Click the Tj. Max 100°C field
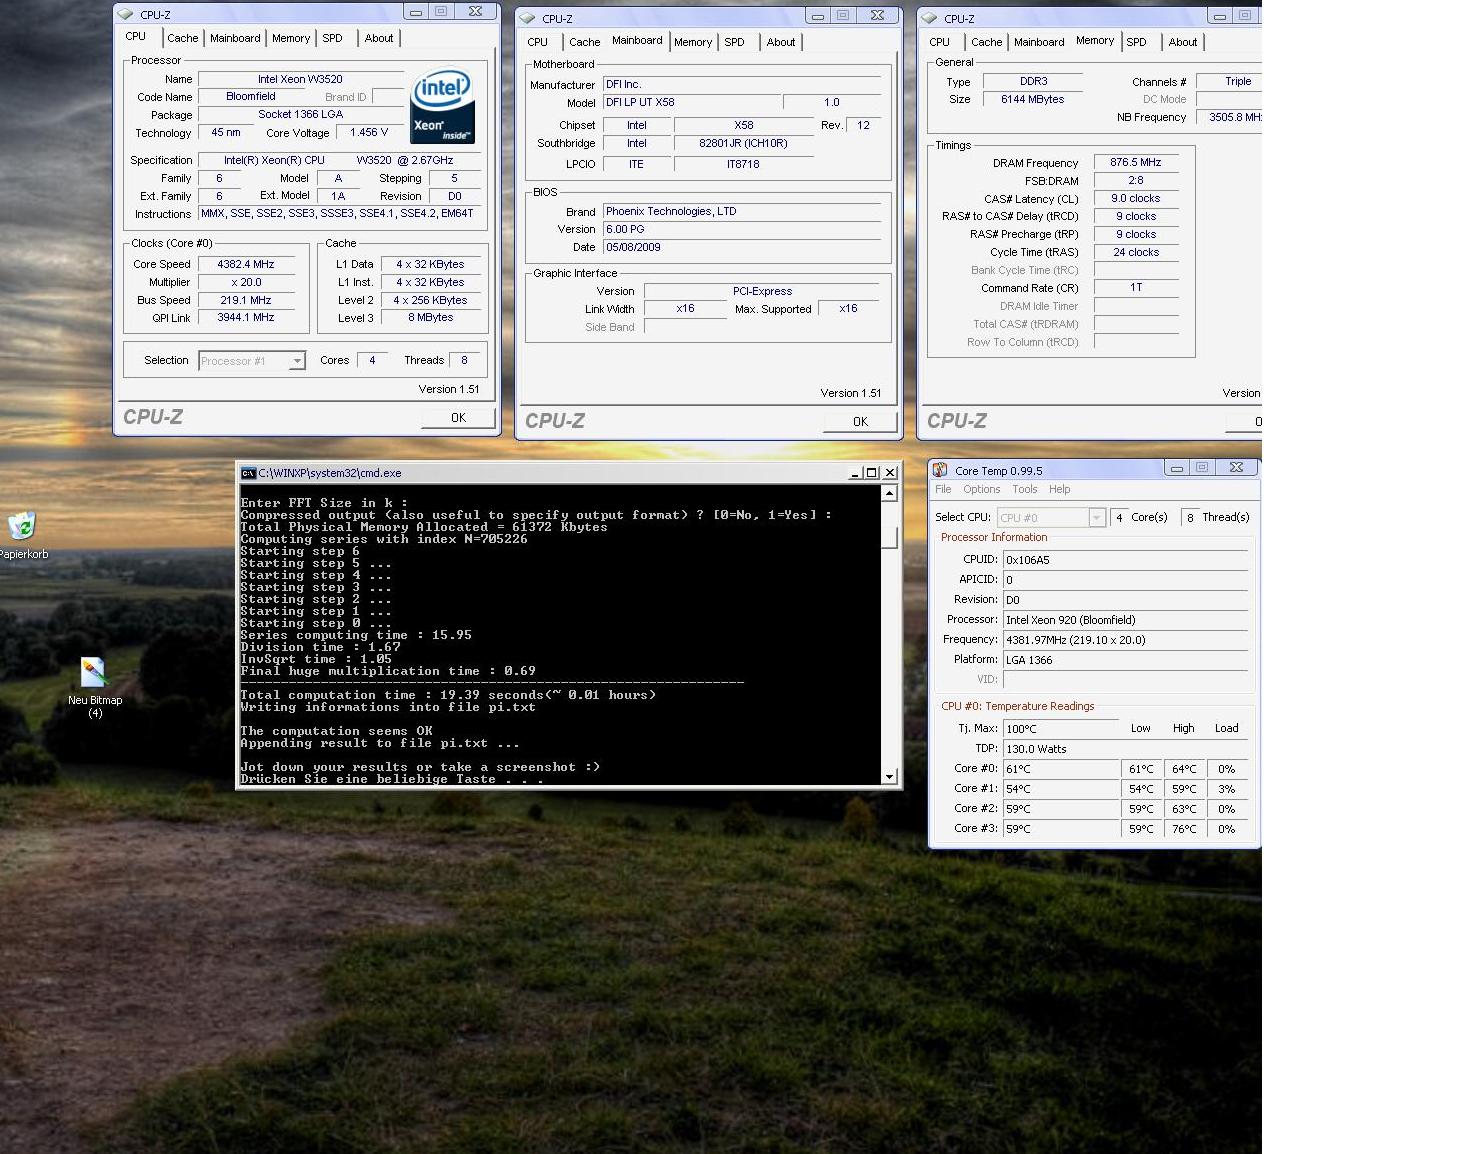 (1061, 729)
